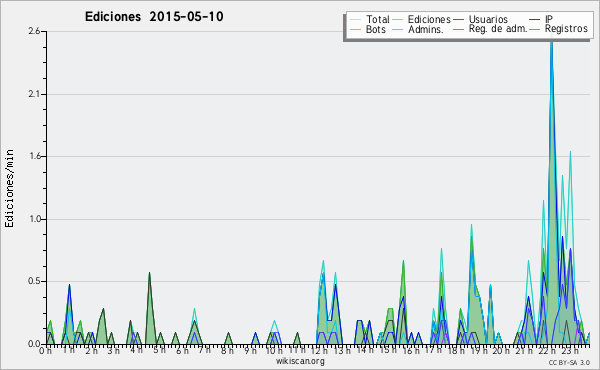Click the 2.6 y-axis value

pos(34,31)
